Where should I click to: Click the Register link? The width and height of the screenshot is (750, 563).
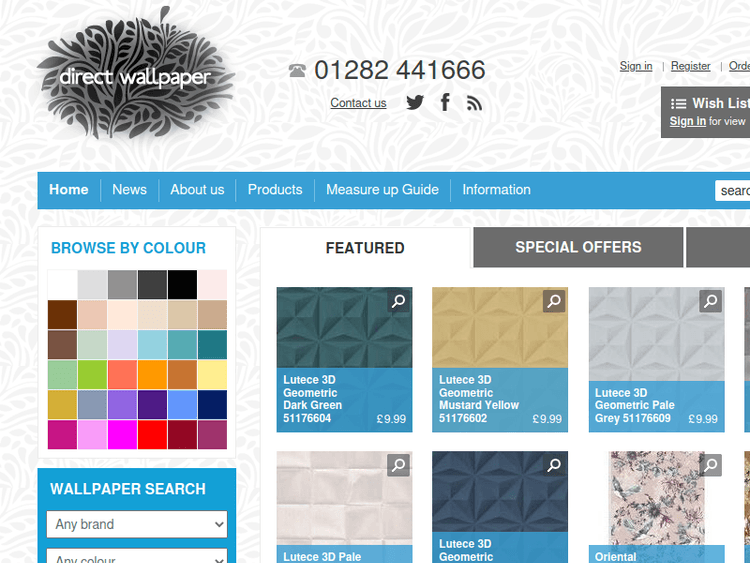(x=690, y=66)
